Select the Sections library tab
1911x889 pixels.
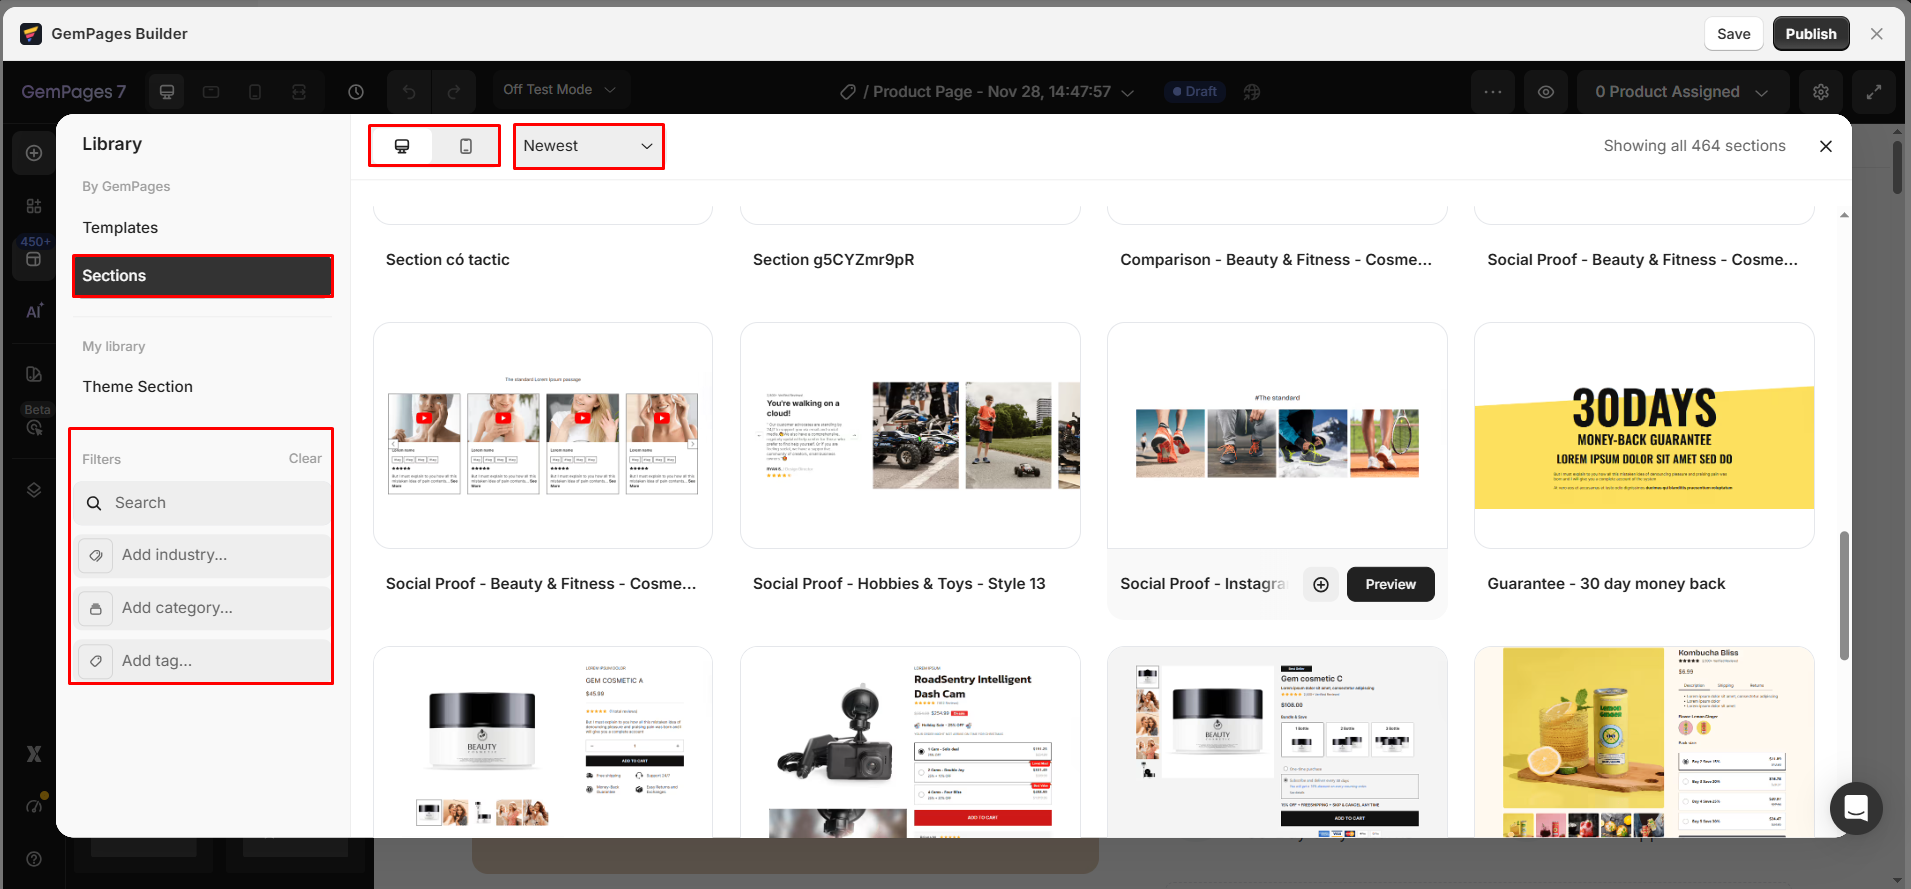tap(203, 276)
